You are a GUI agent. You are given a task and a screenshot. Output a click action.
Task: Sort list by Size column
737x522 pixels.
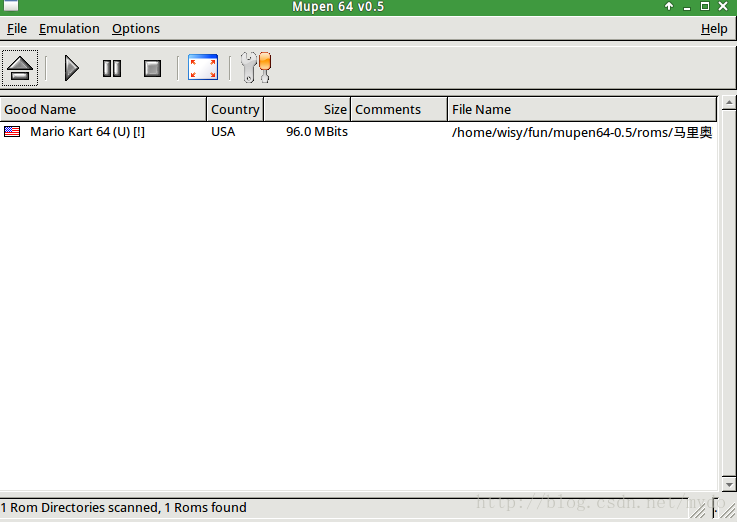tap(307, 109)
